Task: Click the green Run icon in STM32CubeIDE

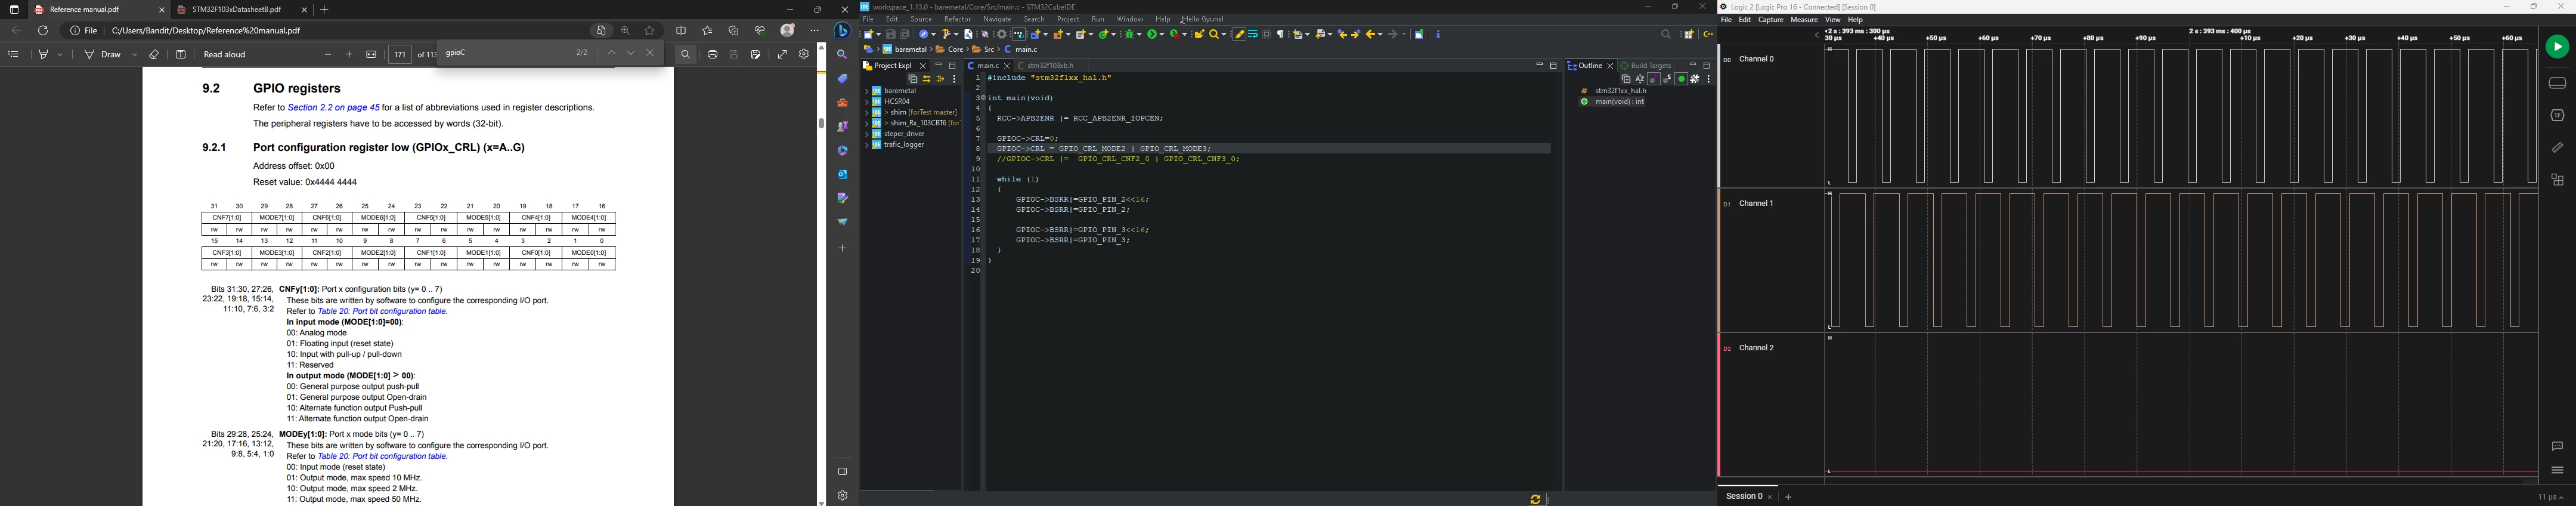Action: click(1152, 34)
